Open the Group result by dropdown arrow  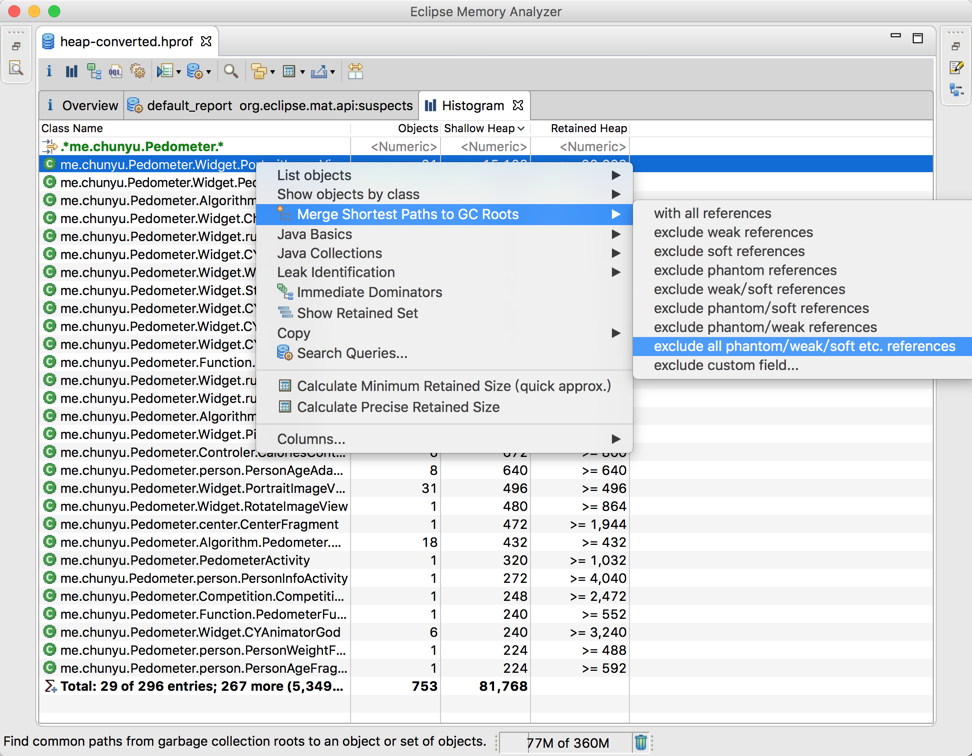pyautogui.click(x=272, y=72)
